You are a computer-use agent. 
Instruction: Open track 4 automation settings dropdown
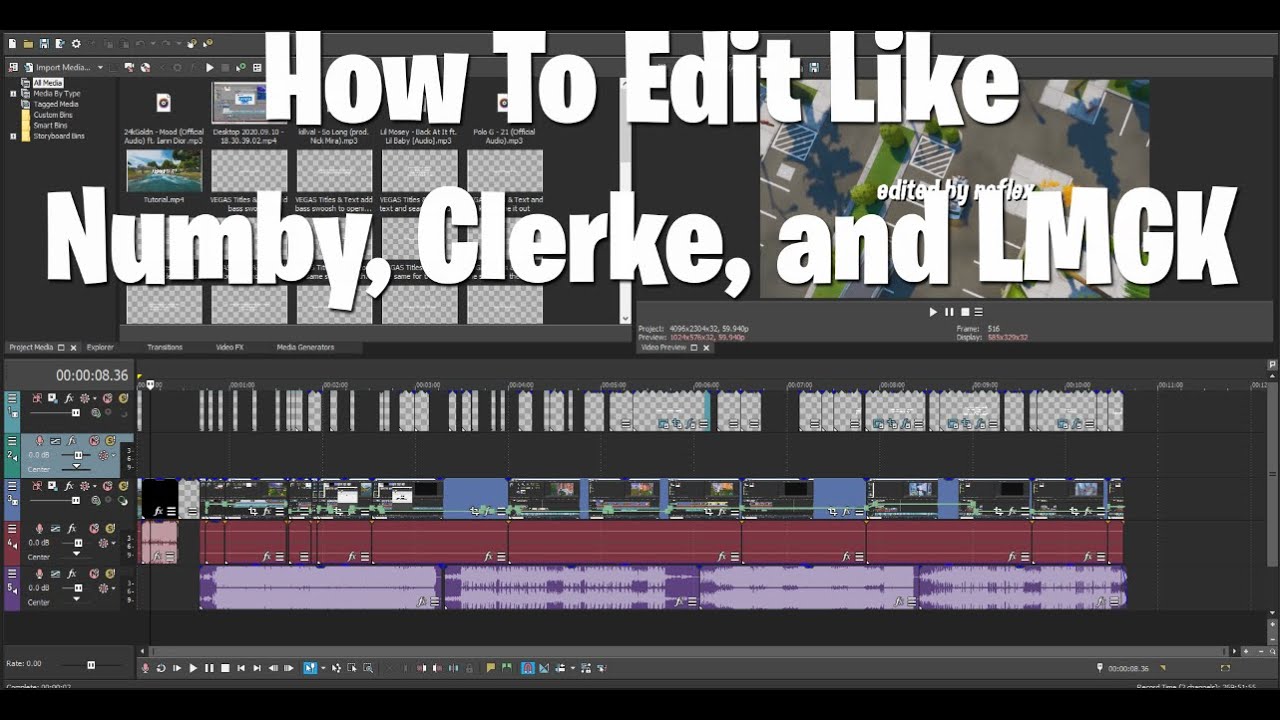(x=113, y=543)
